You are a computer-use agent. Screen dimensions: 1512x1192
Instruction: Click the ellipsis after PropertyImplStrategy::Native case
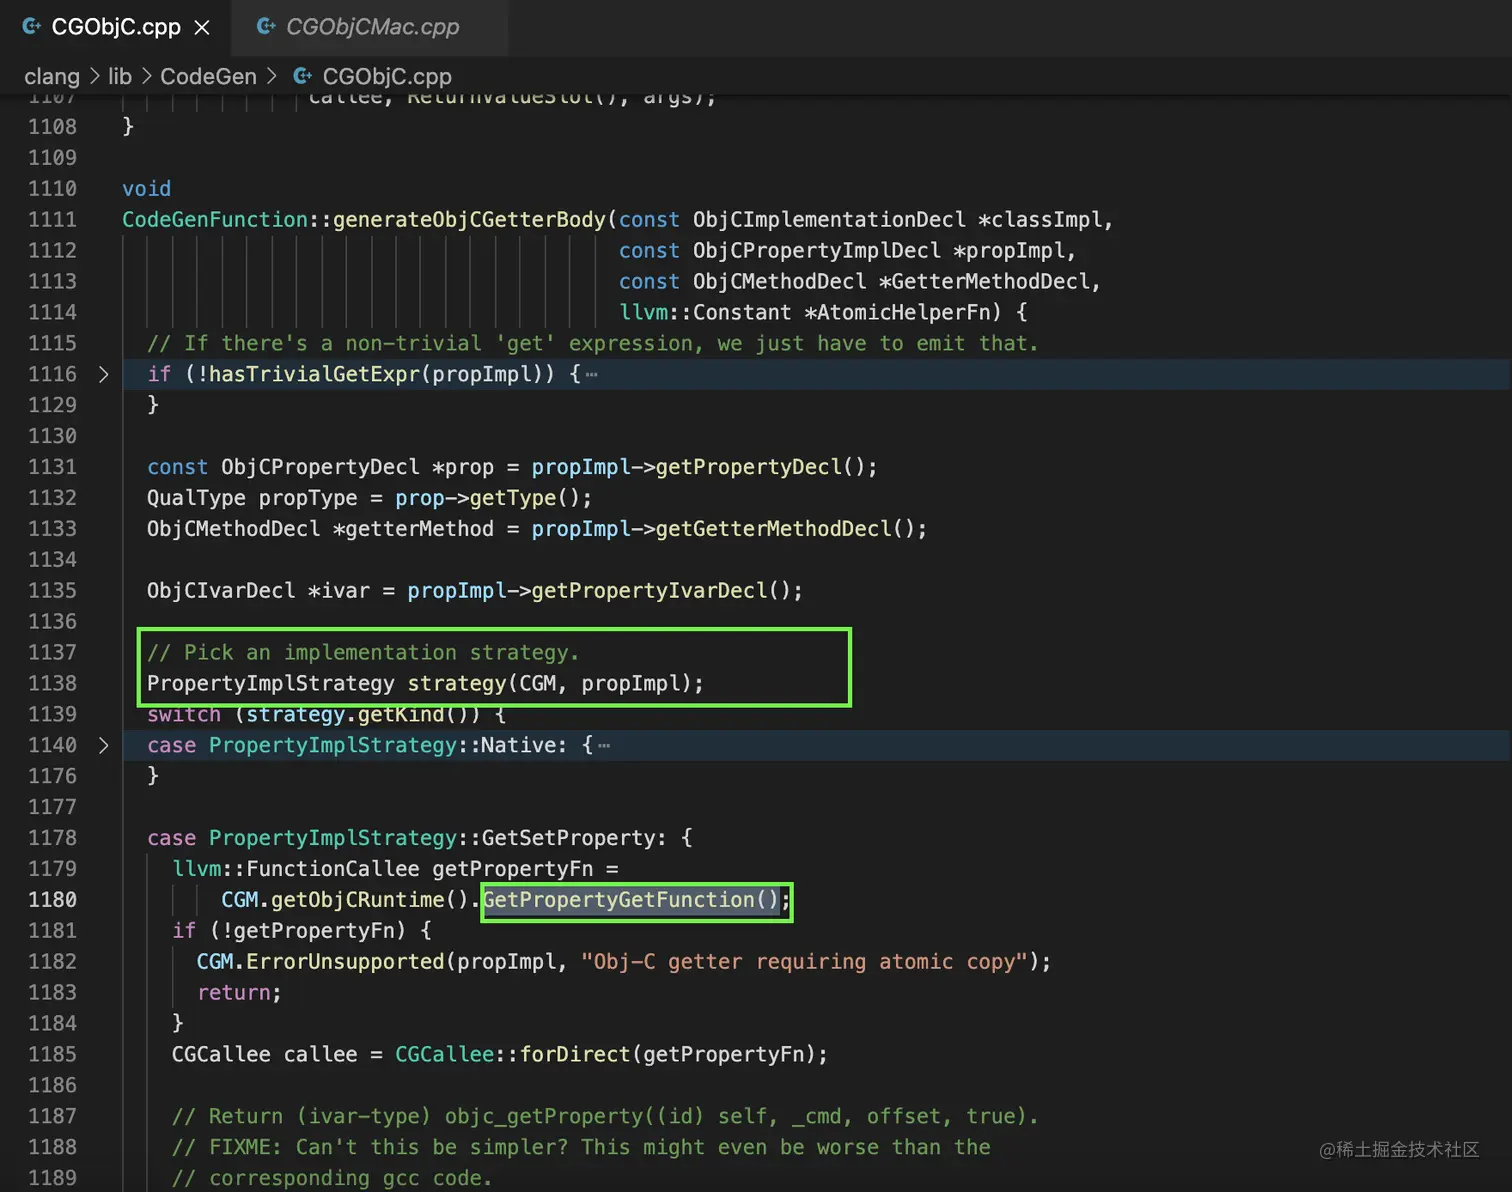tap(604, 745)
